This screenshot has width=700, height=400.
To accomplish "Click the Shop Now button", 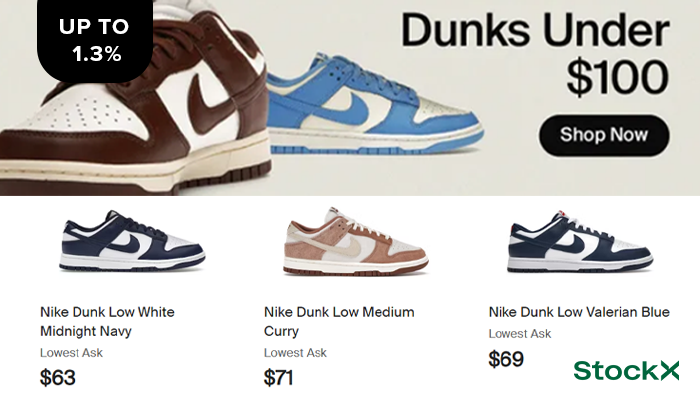I will 604,135.
